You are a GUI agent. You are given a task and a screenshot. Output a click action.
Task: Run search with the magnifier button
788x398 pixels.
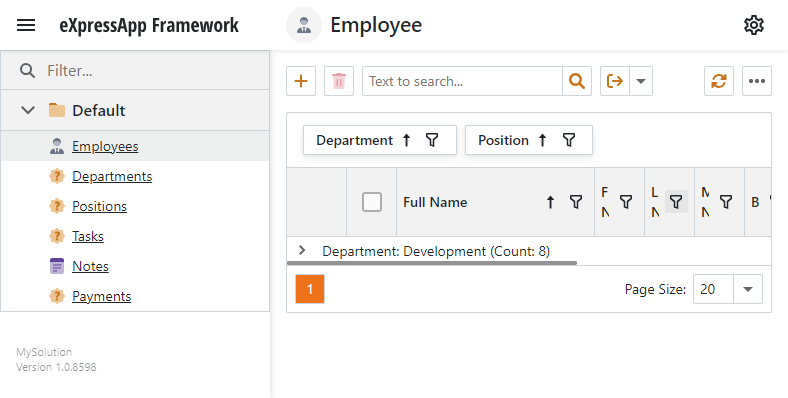pyautogui.click(x=577, y=81)
